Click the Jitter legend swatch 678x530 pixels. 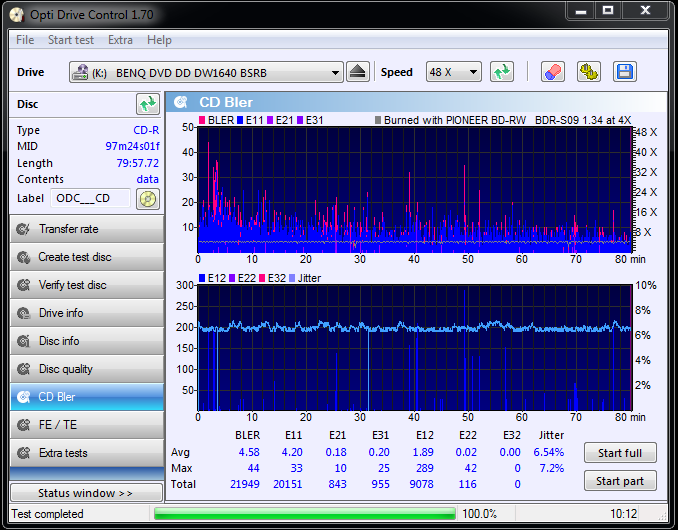click(x=292, y=278)
